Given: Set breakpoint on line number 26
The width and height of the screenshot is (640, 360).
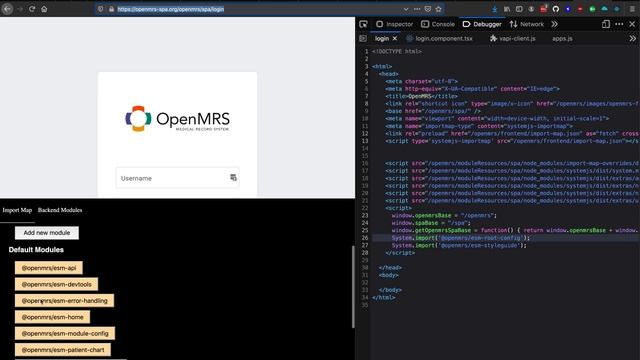Looking at the screenshot, I should [x=364, y=238].
